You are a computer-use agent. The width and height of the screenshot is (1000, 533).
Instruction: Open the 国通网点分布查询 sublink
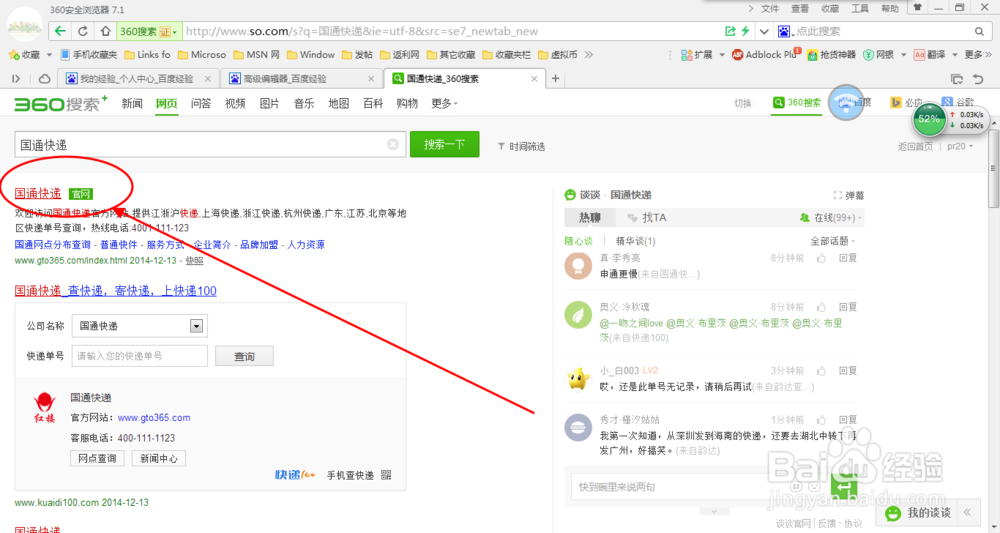(x=53, y=245)
